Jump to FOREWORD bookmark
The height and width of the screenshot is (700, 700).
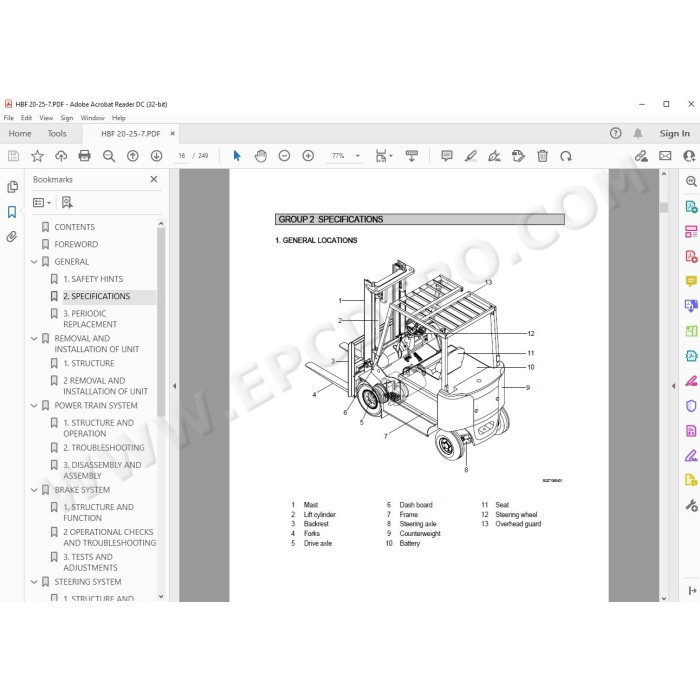(76, 244)
